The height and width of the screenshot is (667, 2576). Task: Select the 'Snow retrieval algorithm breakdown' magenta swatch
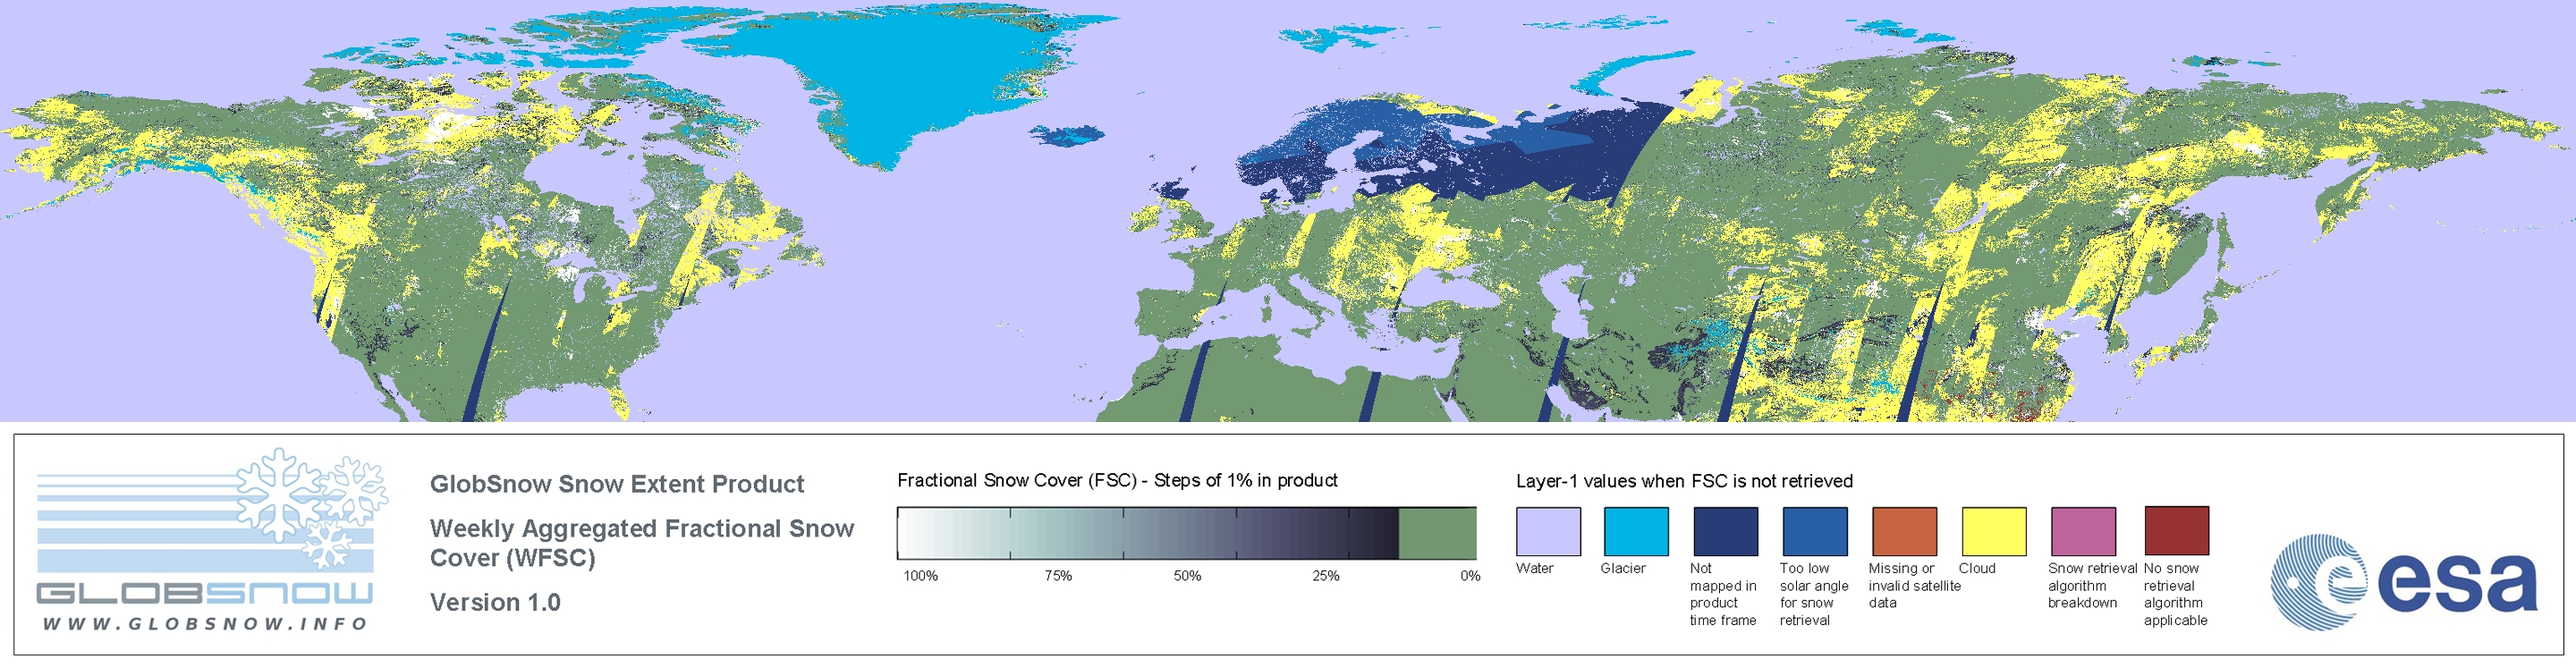pyautogui.click(x=2083, y=531)
